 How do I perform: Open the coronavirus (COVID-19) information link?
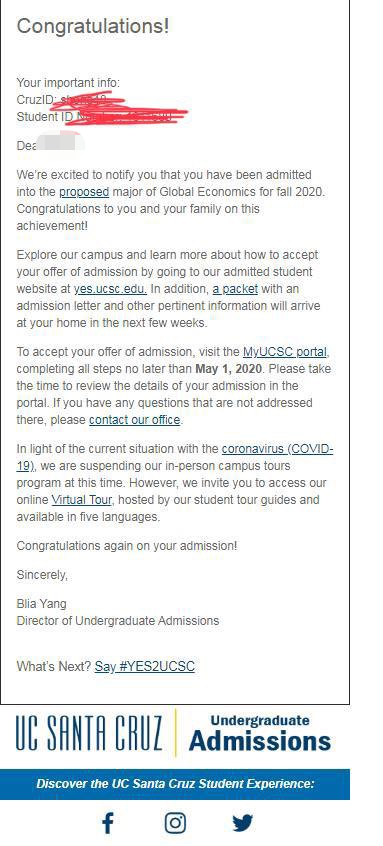tap(174, 457)
